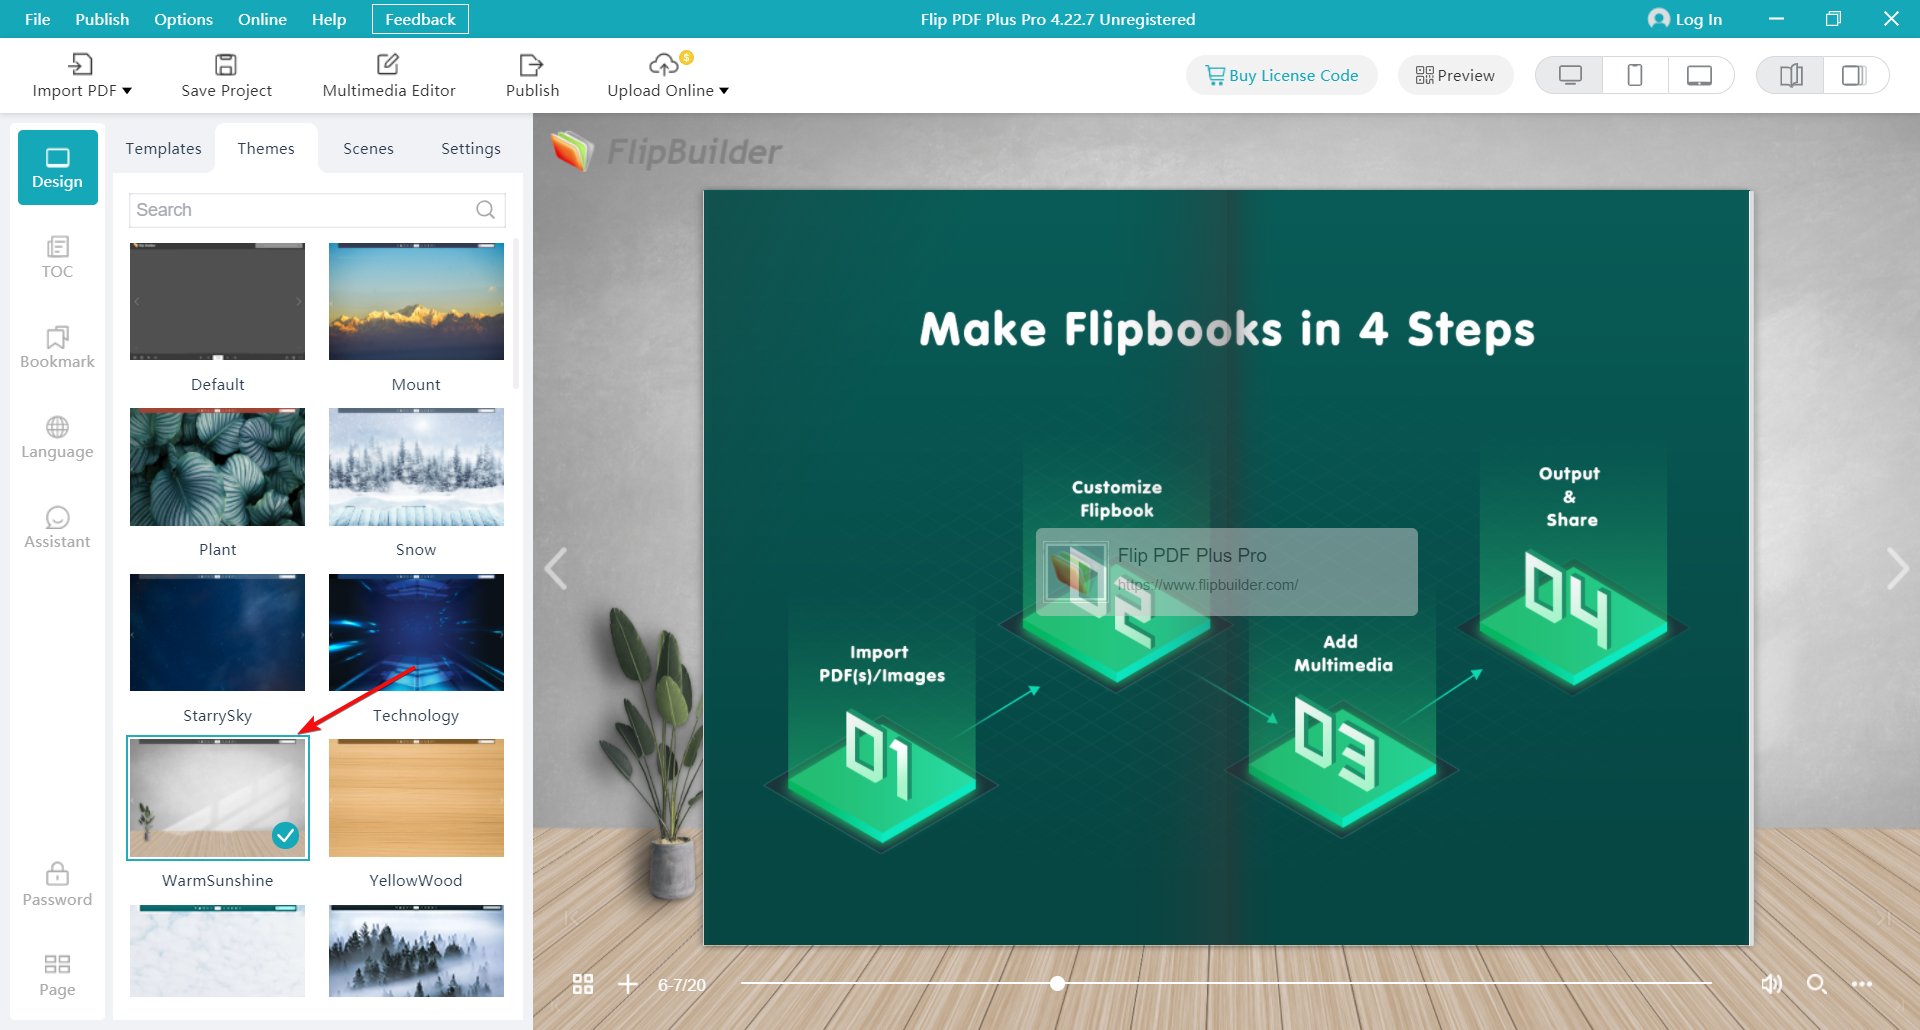
Task: Open the Preview button
Action: pos(1455,75)
